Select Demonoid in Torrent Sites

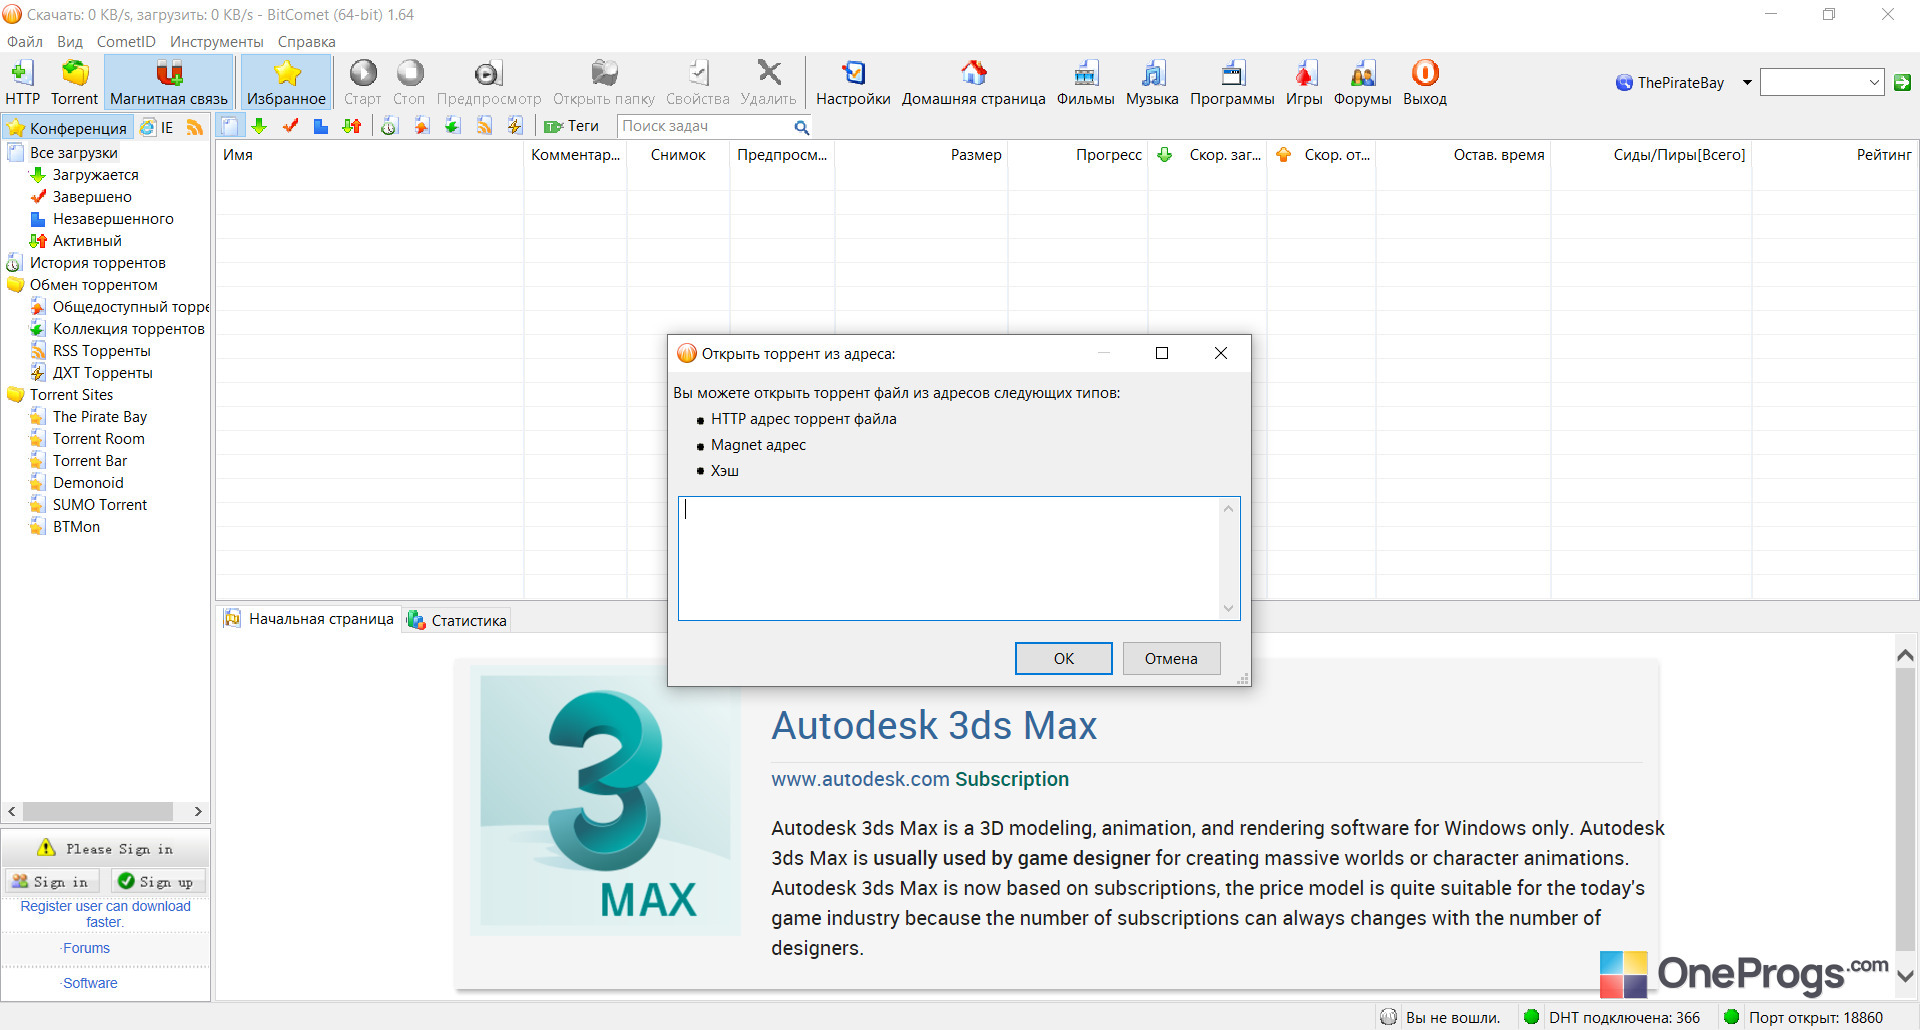(x=88, y=483)
